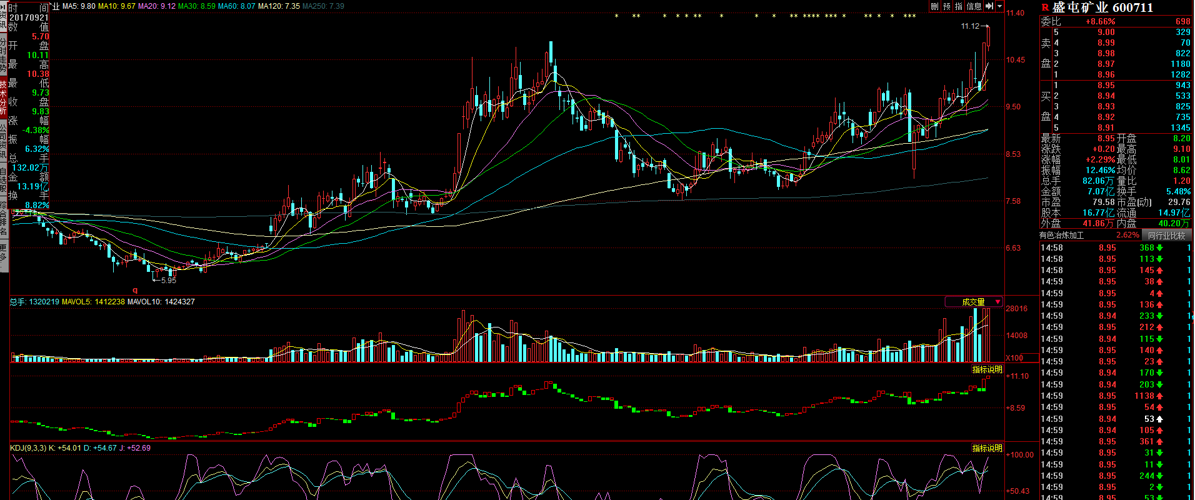1195x500 pixels.
Task: Click the 指标说明 button above the KDJ panel
Action: [987, 447]
